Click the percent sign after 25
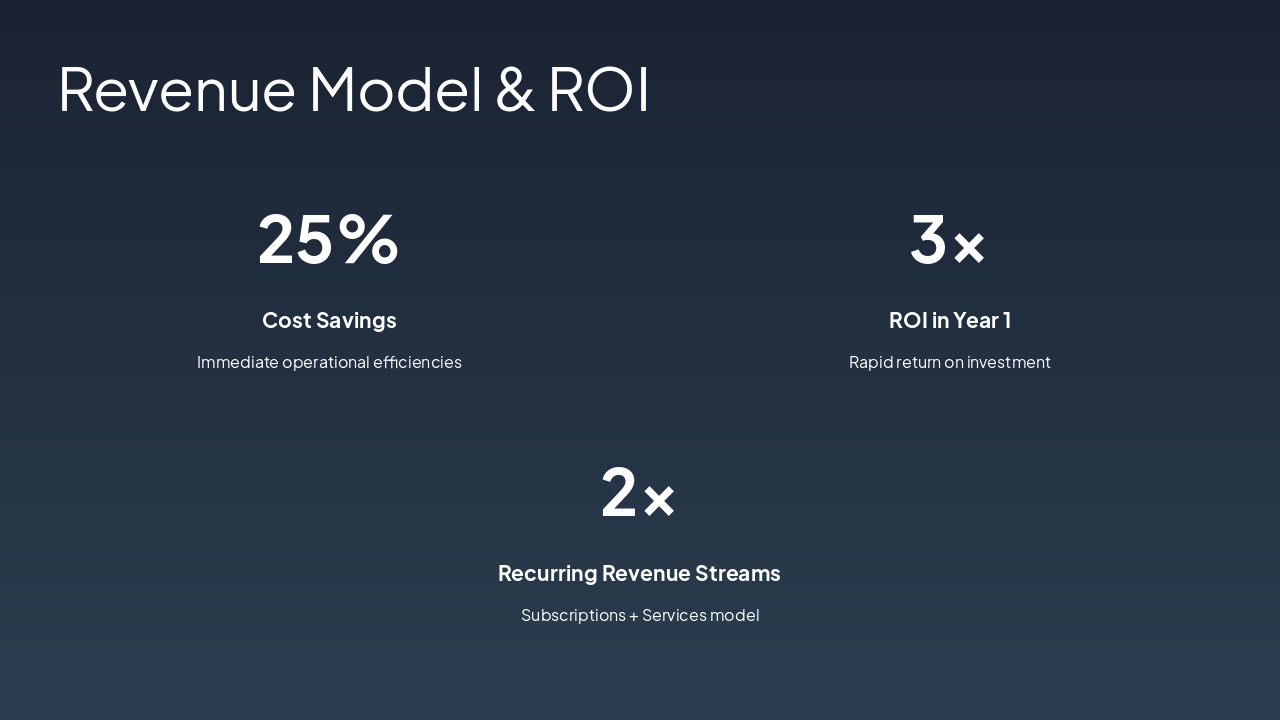This screenshot has height=720, width=1280. [x=368, y=240]
